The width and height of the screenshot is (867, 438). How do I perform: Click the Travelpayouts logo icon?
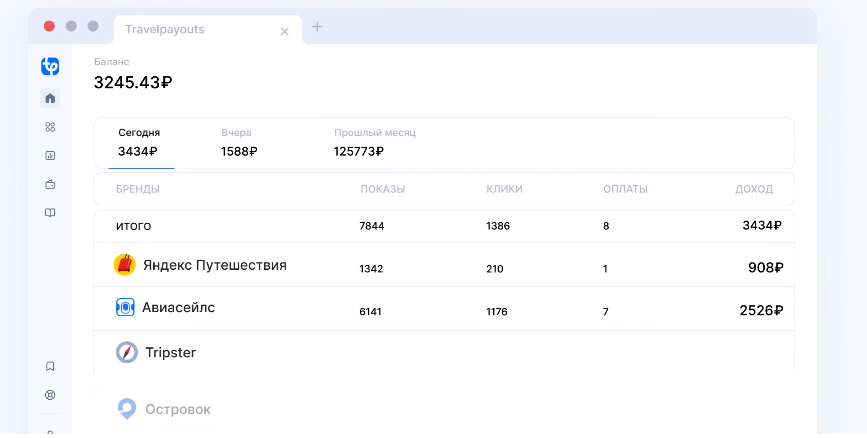50,66
